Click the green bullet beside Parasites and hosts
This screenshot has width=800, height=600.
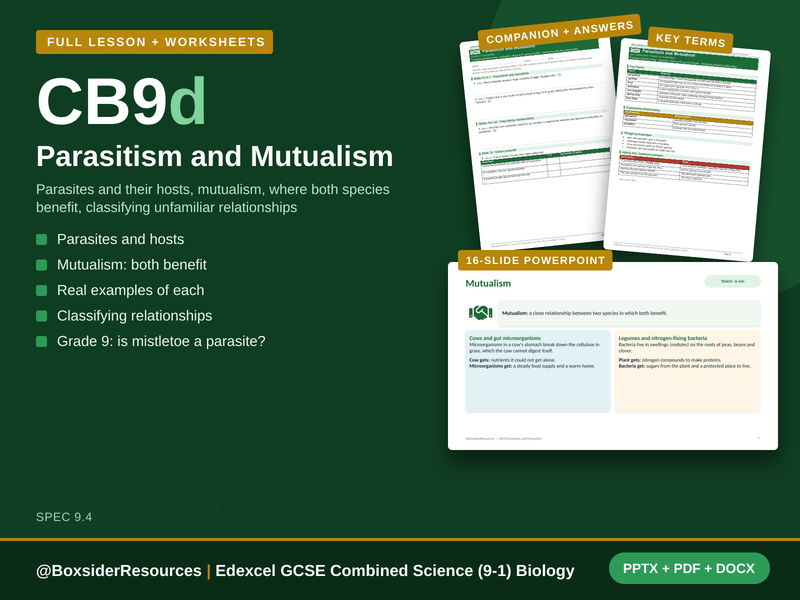42,239
